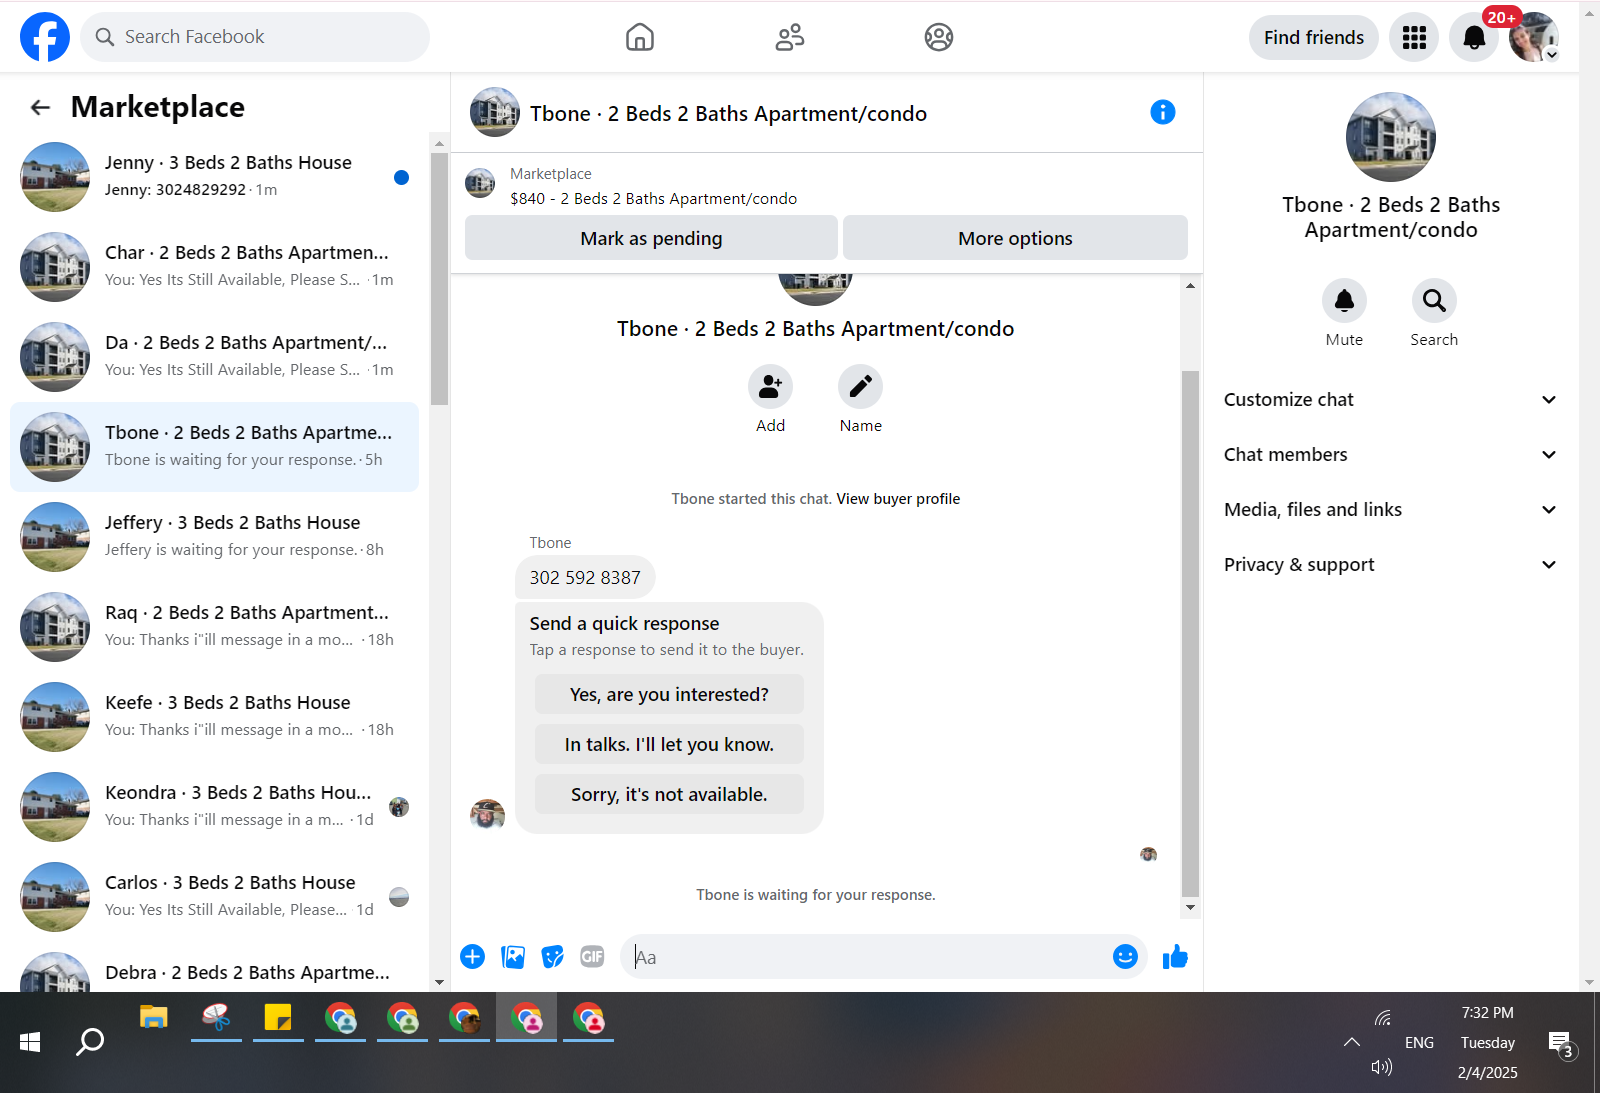This screenshot has height=1093, width=1600.
Task: Click Add people icon in chat
Action: 770,387
